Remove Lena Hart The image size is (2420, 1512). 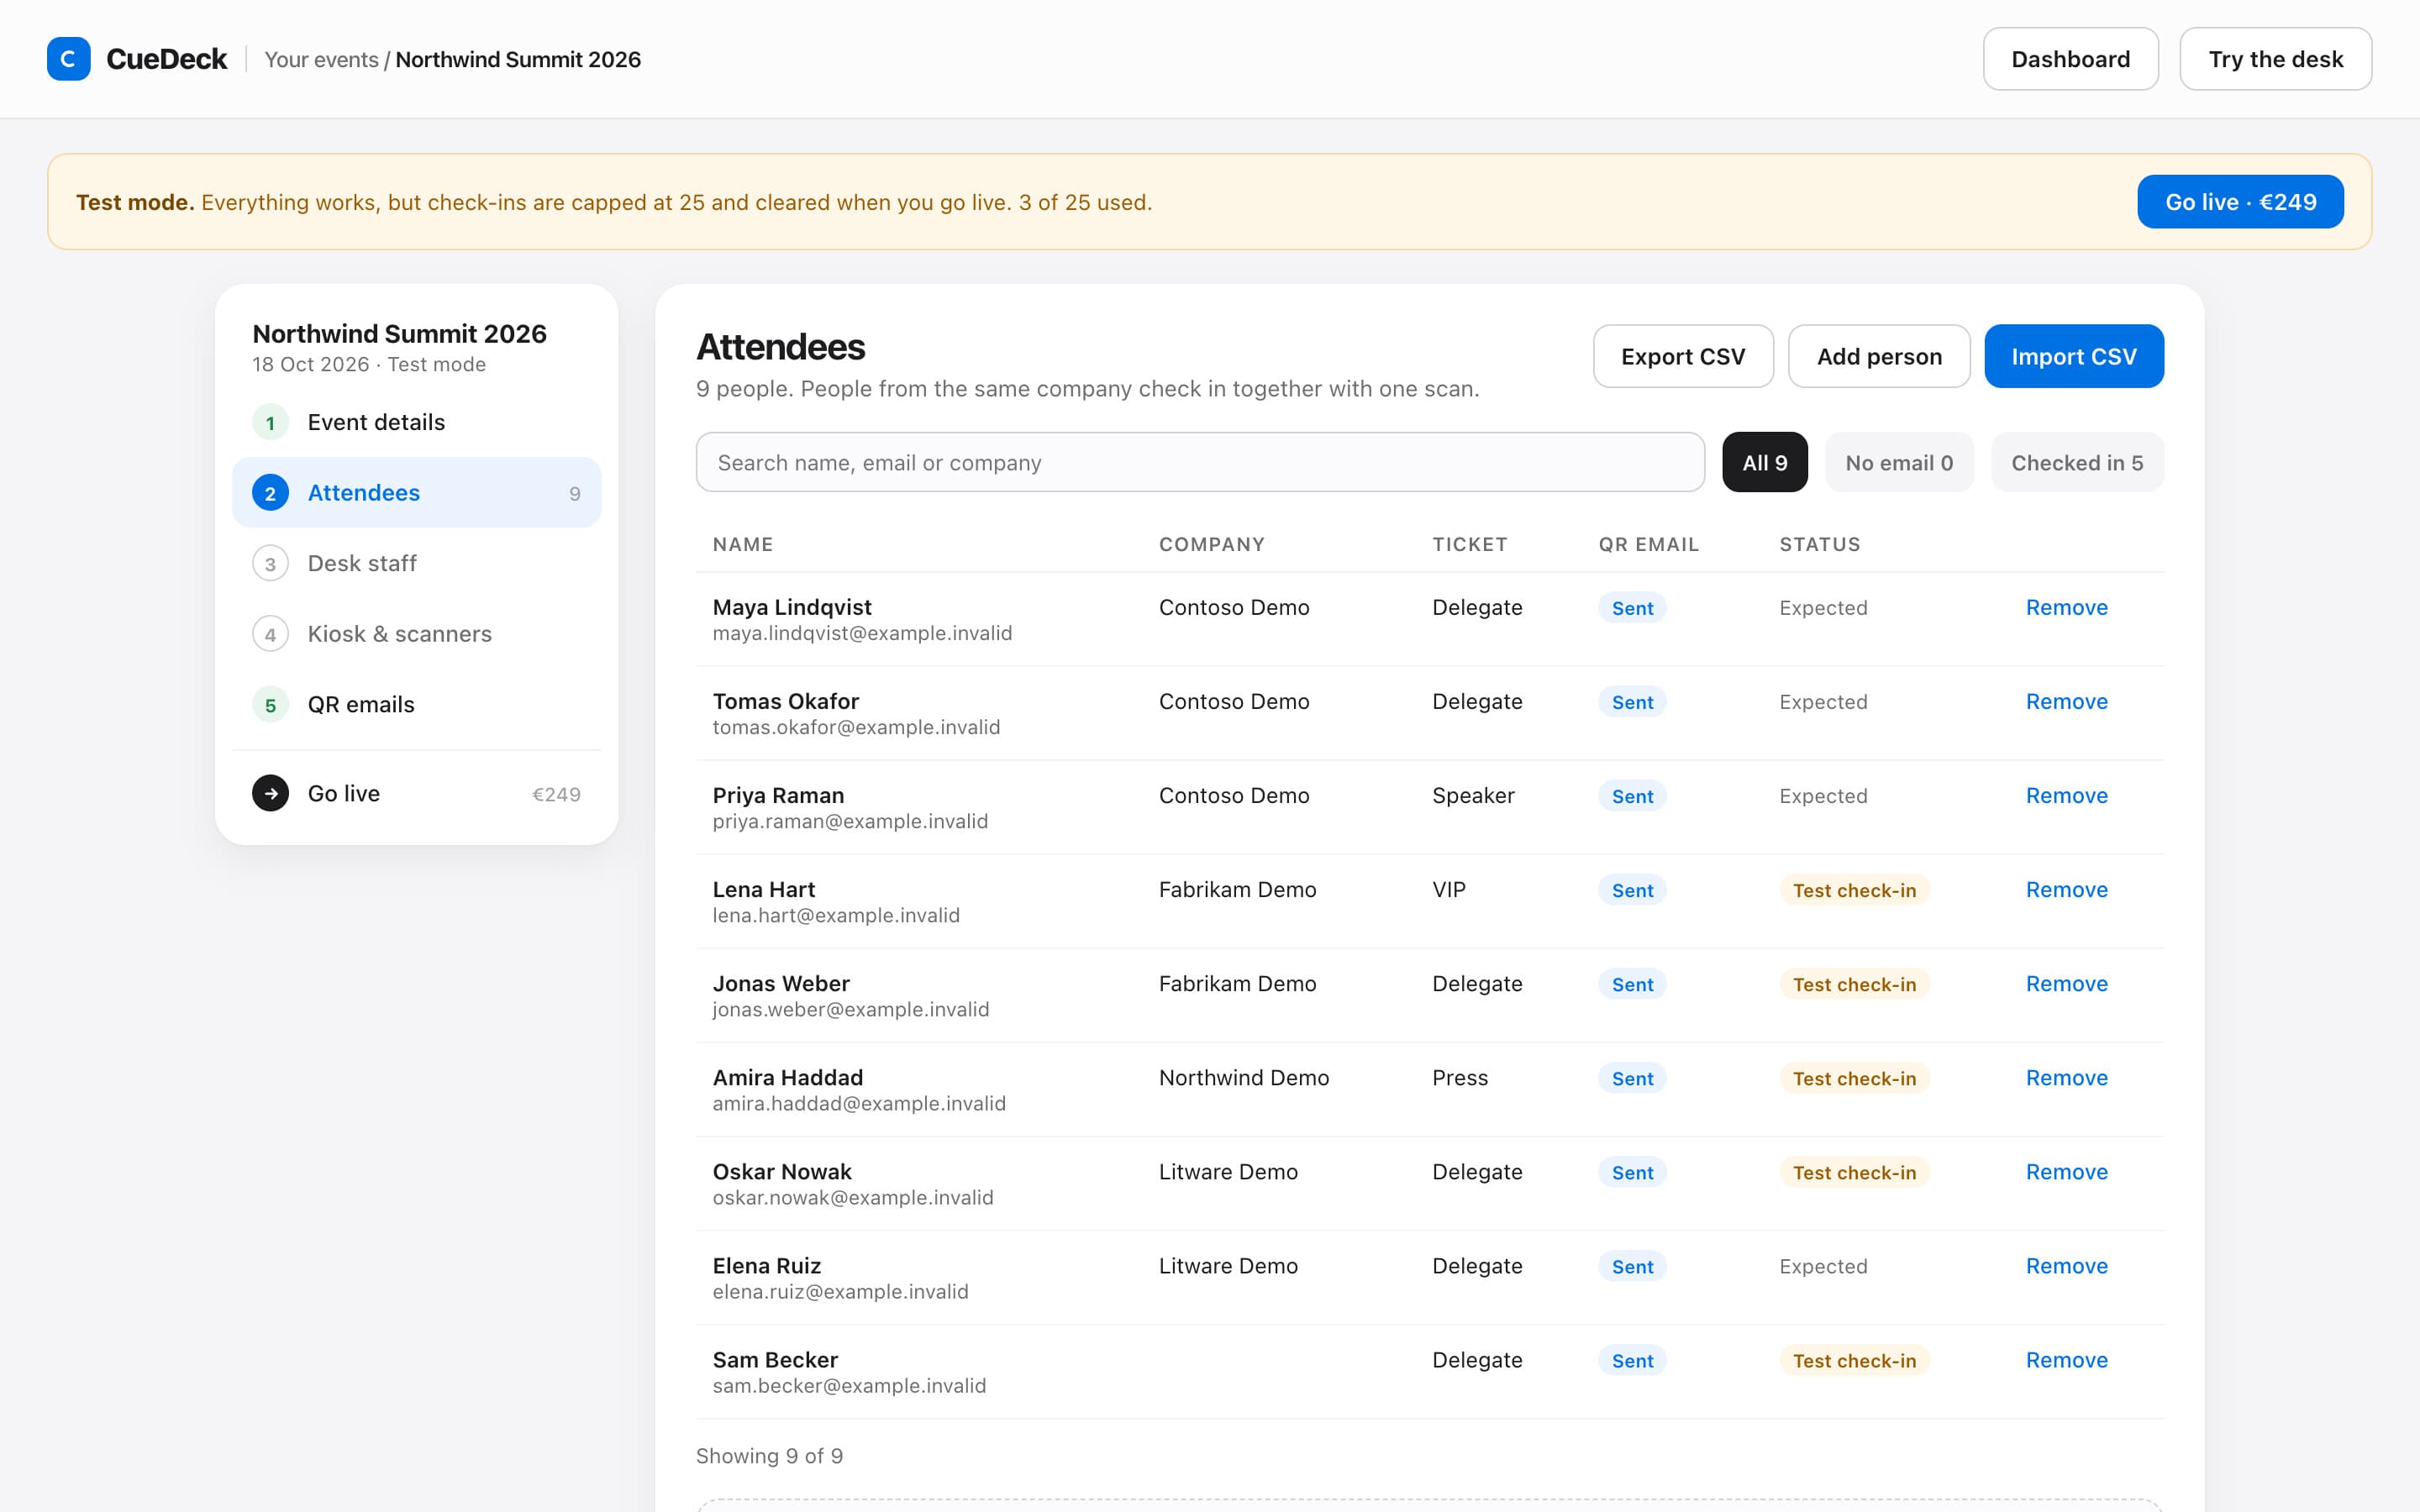tap(2066, 889)
